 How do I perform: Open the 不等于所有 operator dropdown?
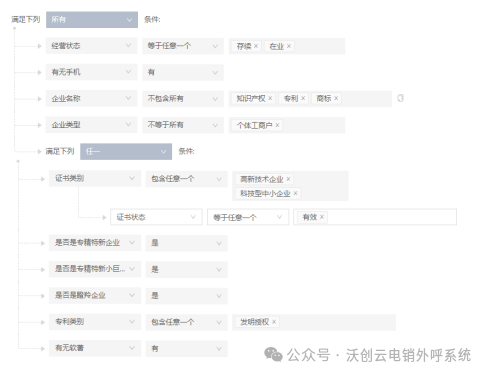183,125
